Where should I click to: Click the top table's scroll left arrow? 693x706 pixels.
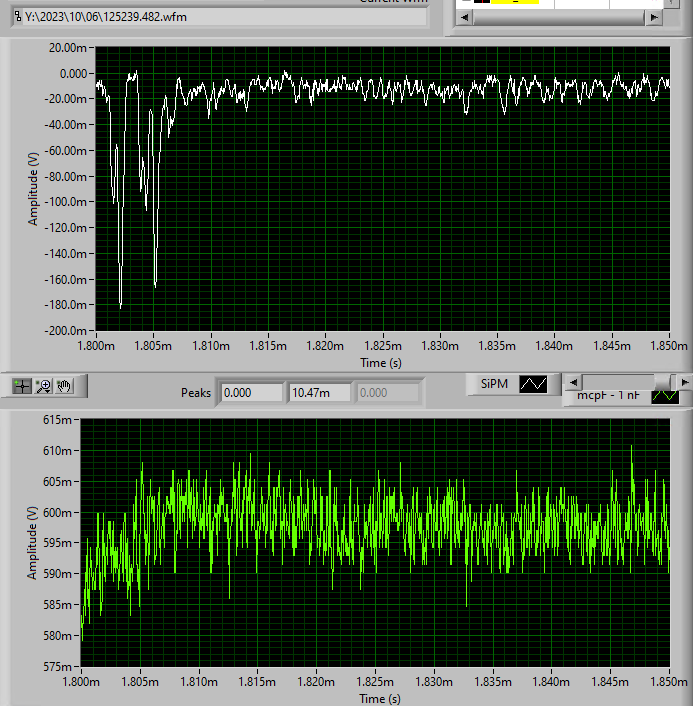(x=464, y=19)
